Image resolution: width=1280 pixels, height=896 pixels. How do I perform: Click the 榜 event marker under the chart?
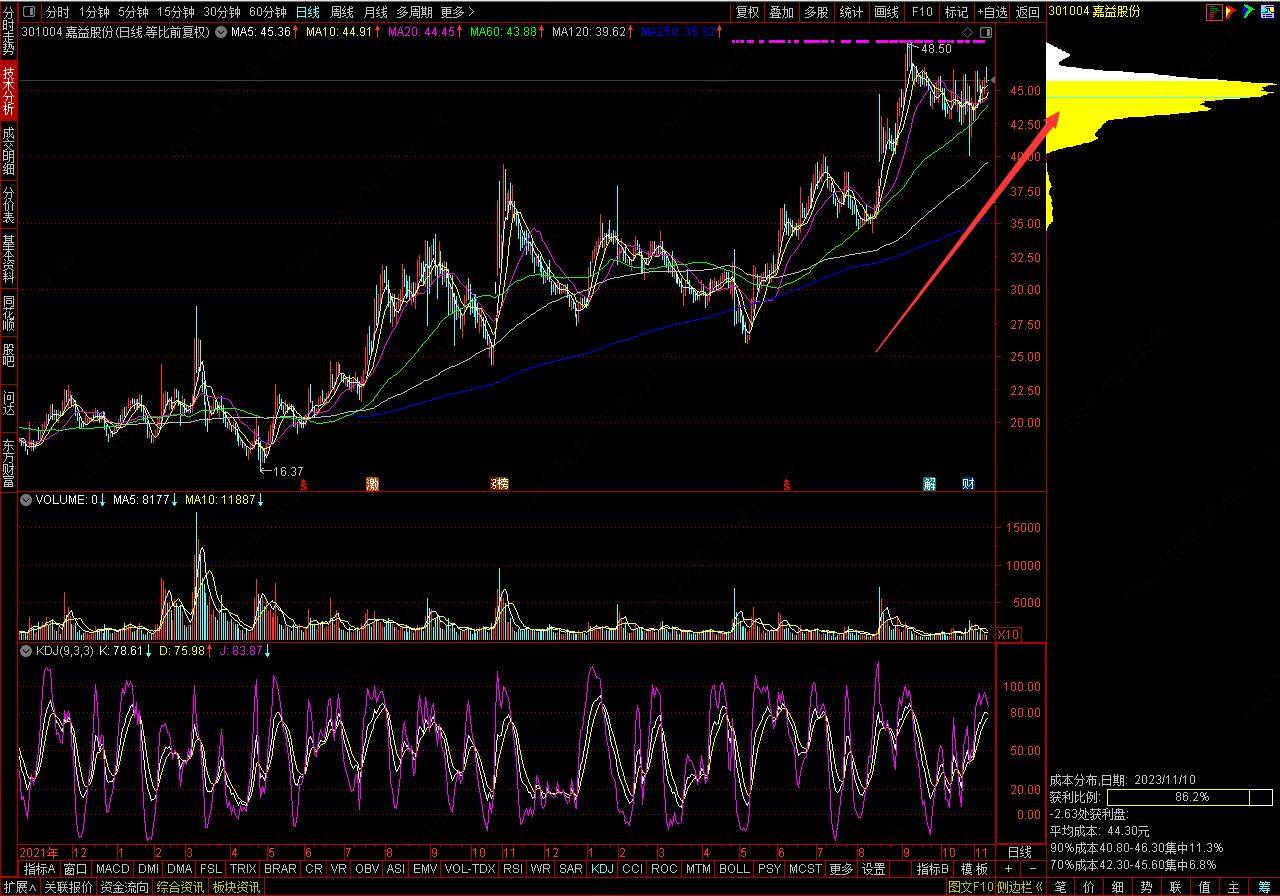pyautogui.click(x=501, y=484)
